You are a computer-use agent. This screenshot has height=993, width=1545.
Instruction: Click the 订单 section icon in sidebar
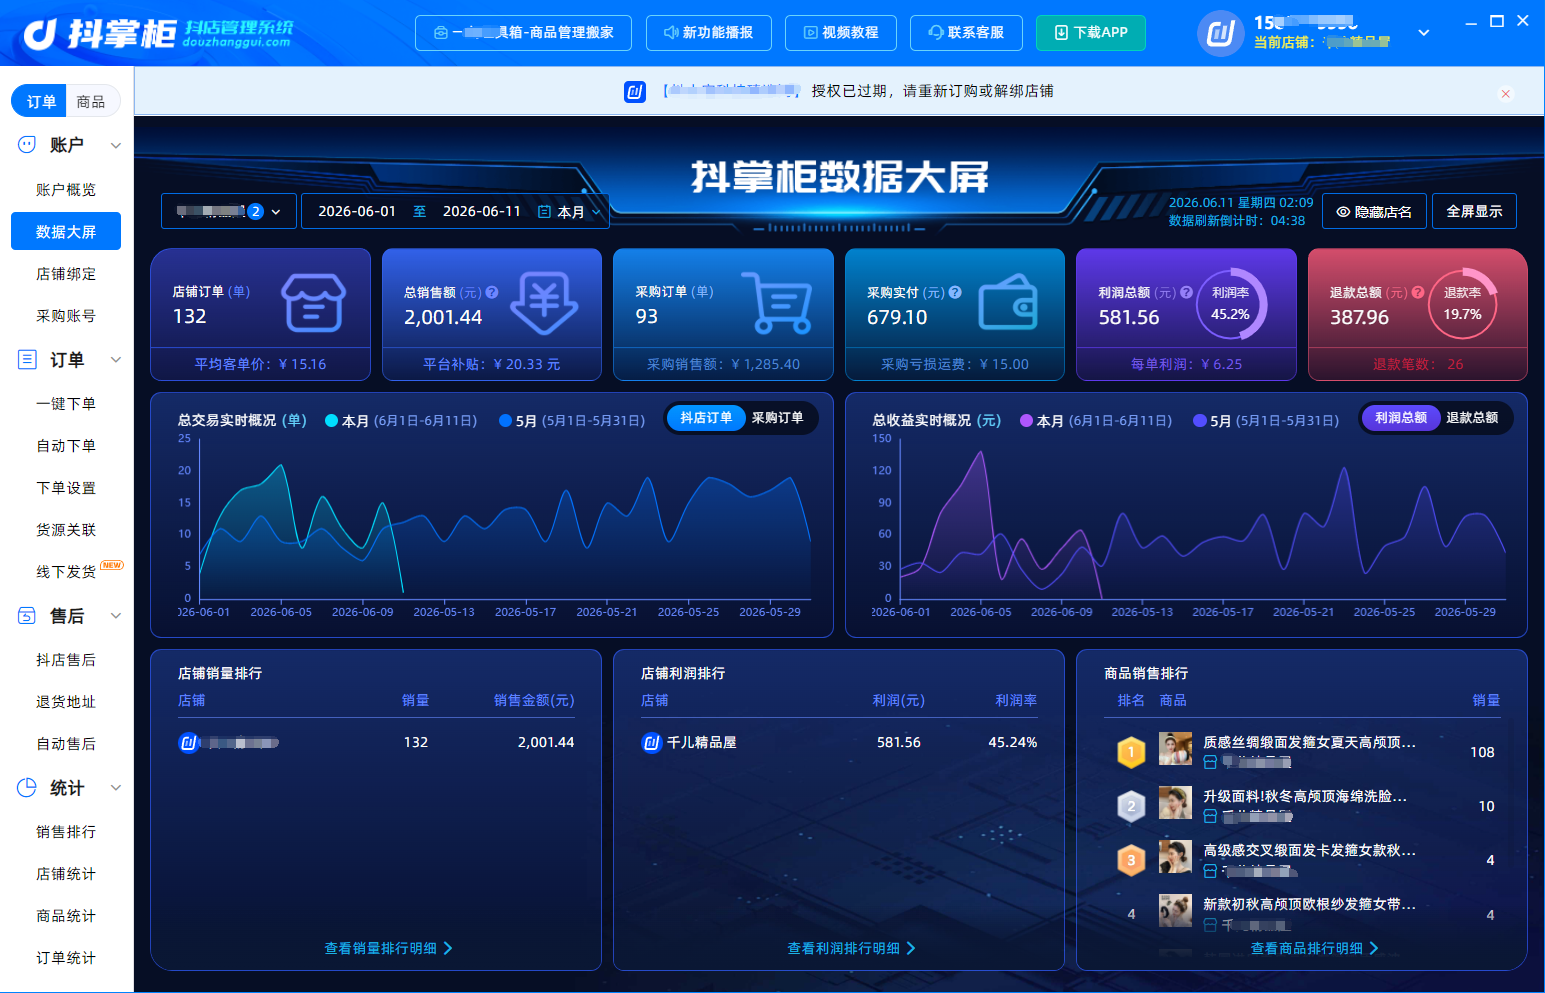pyautogui.click(x=27, y=360)
